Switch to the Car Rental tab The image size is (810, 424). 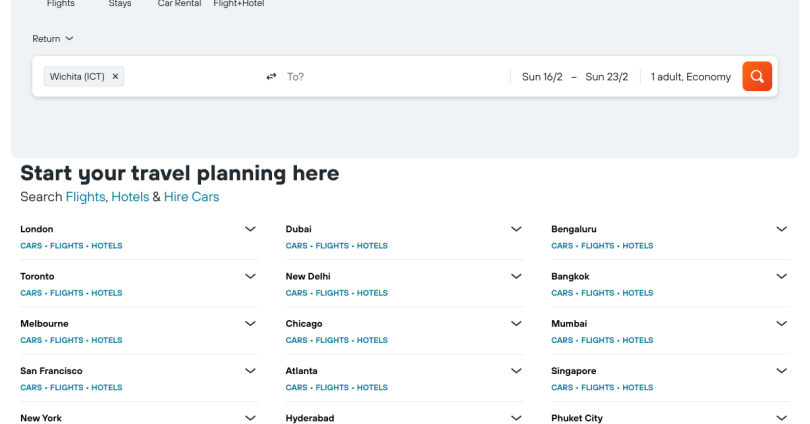point(179,4)
